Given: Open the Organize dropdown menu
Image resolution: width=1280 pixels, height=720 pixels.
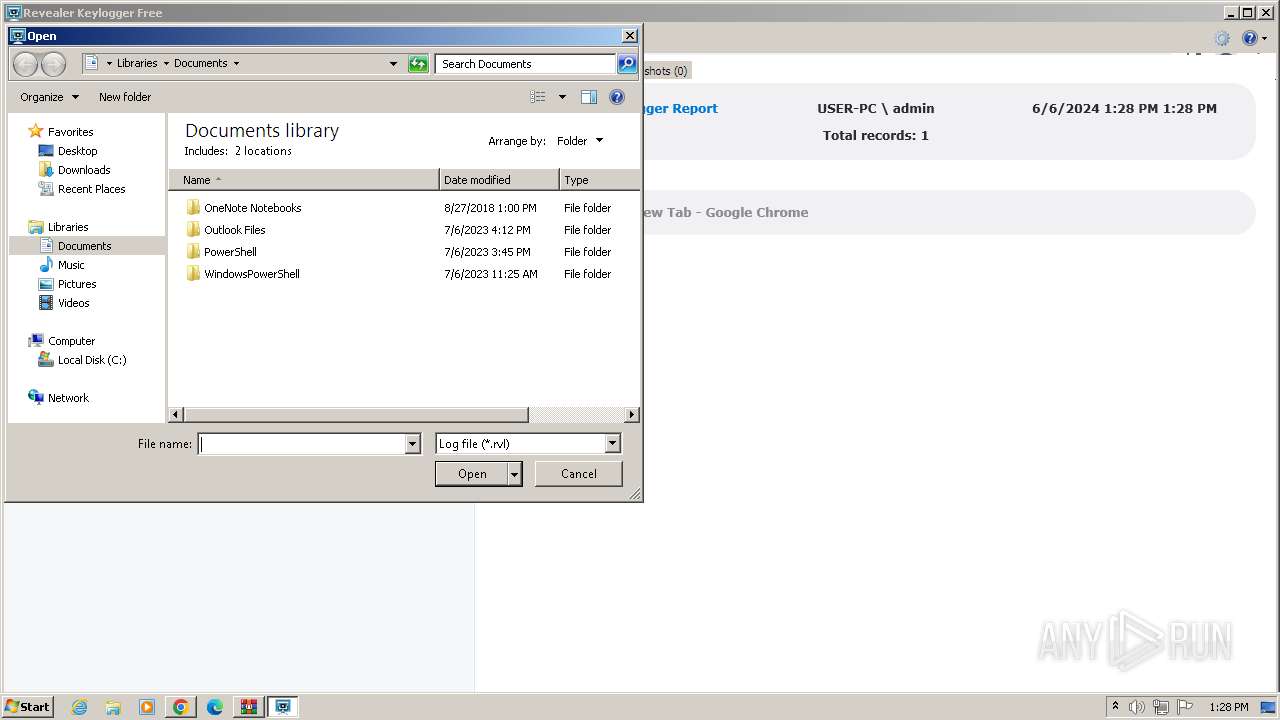Looking at the screenshot, I should click(x=49, y=97).
